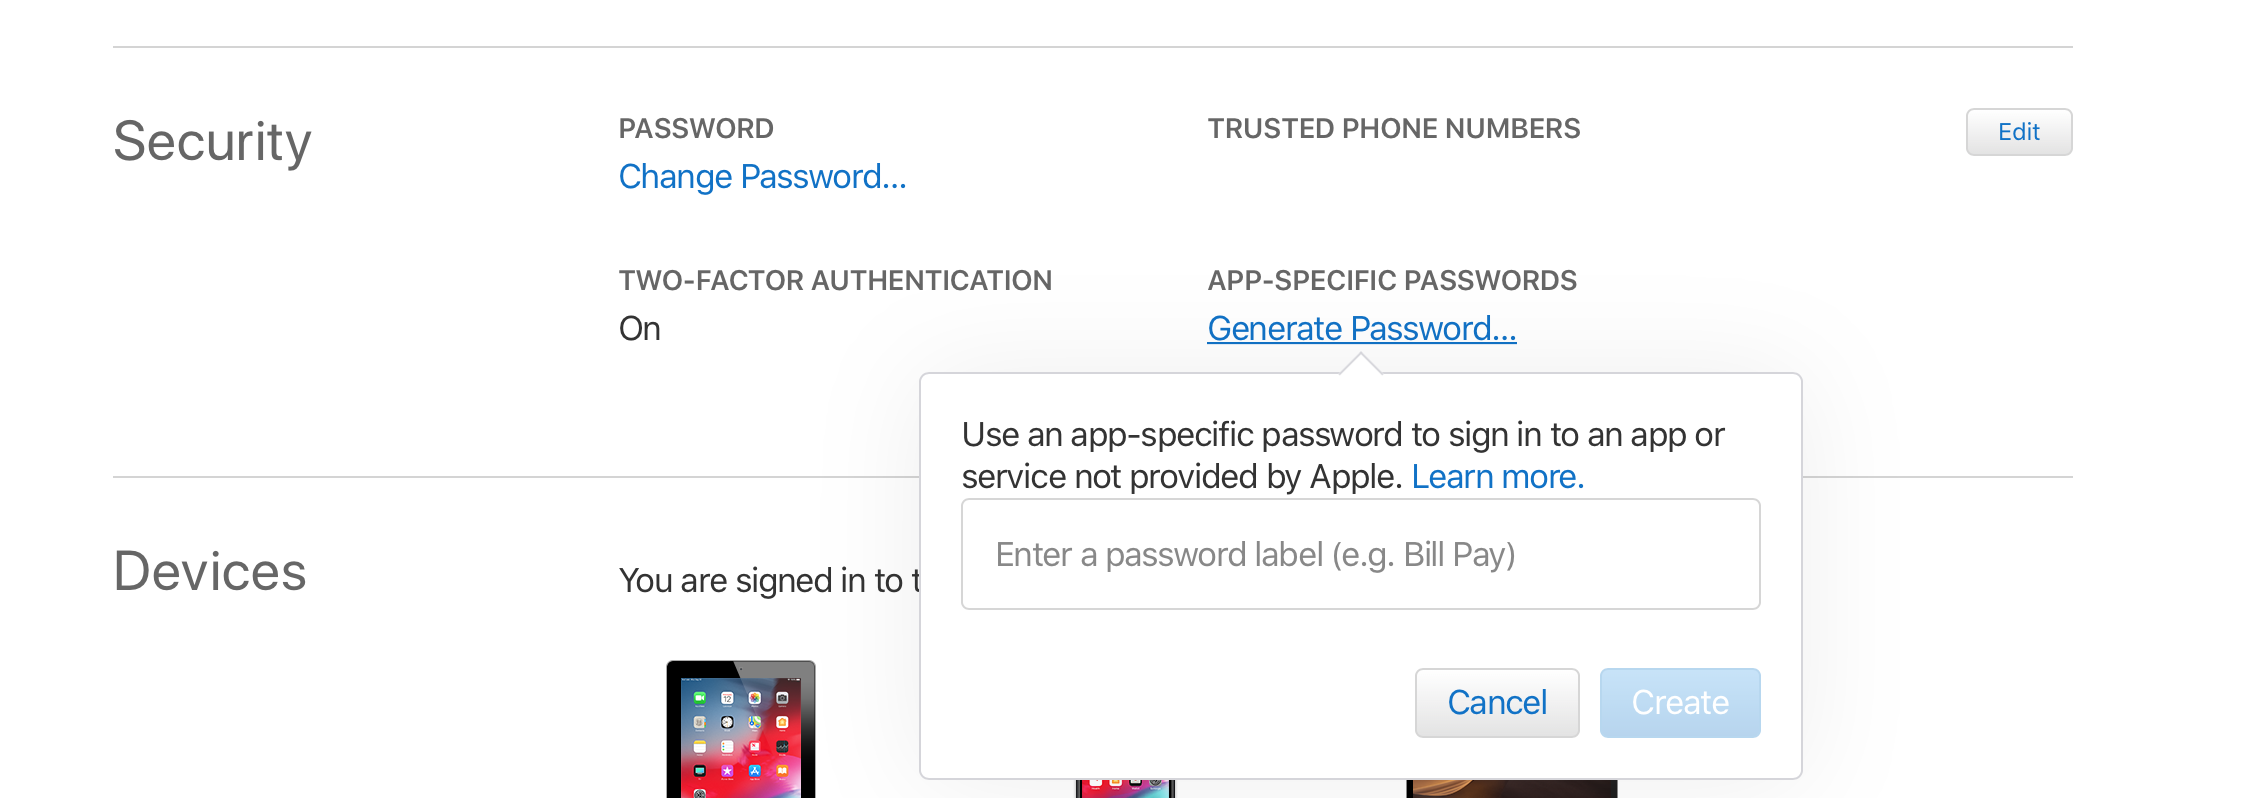Image resolution: width=2266 pixels, height=798 pixels.
Task: Click the Change Password link
Action: pyautogui.click(x=762, y=176)
